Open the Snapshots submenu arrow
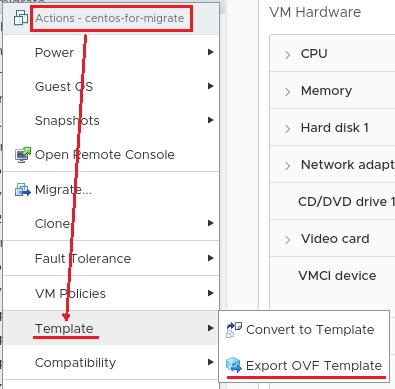This screenshot has height=389, width=395. [210, 120]
